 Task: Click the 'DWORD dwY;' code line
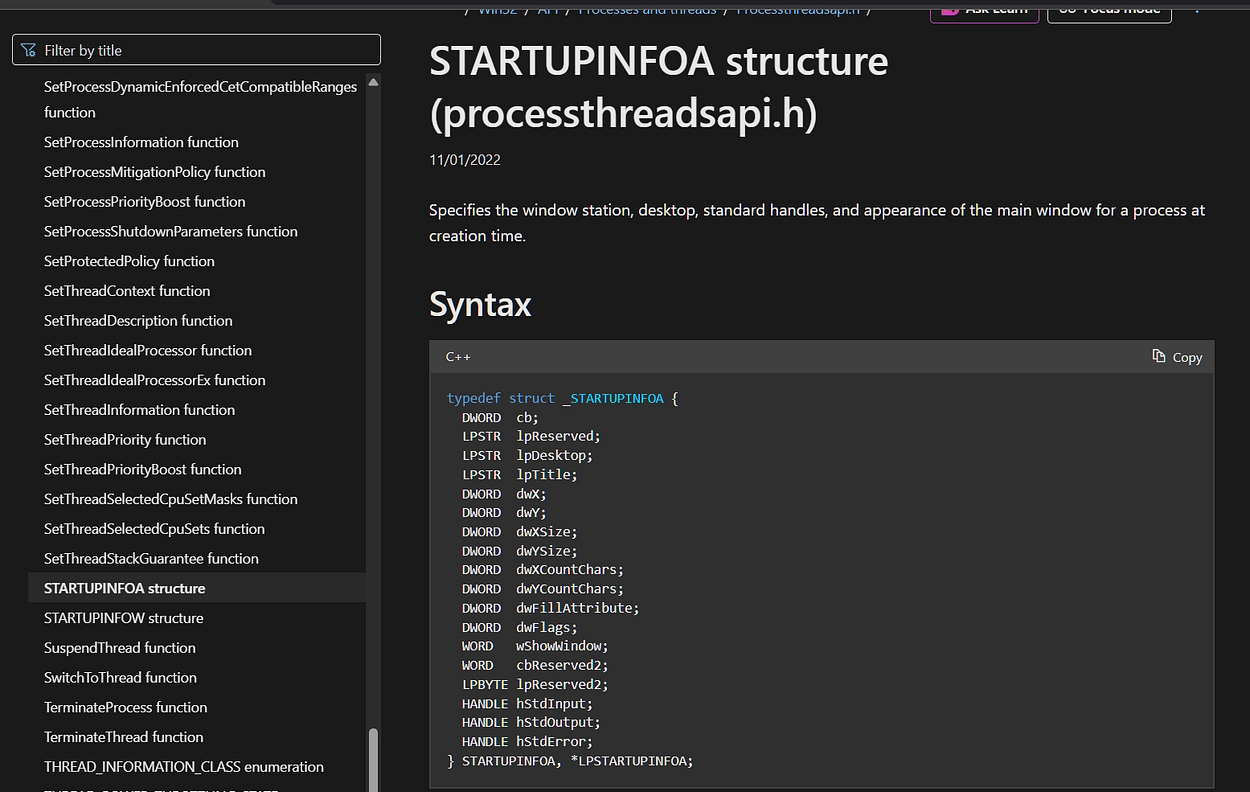pyautogui.click(x=504, y=513)
